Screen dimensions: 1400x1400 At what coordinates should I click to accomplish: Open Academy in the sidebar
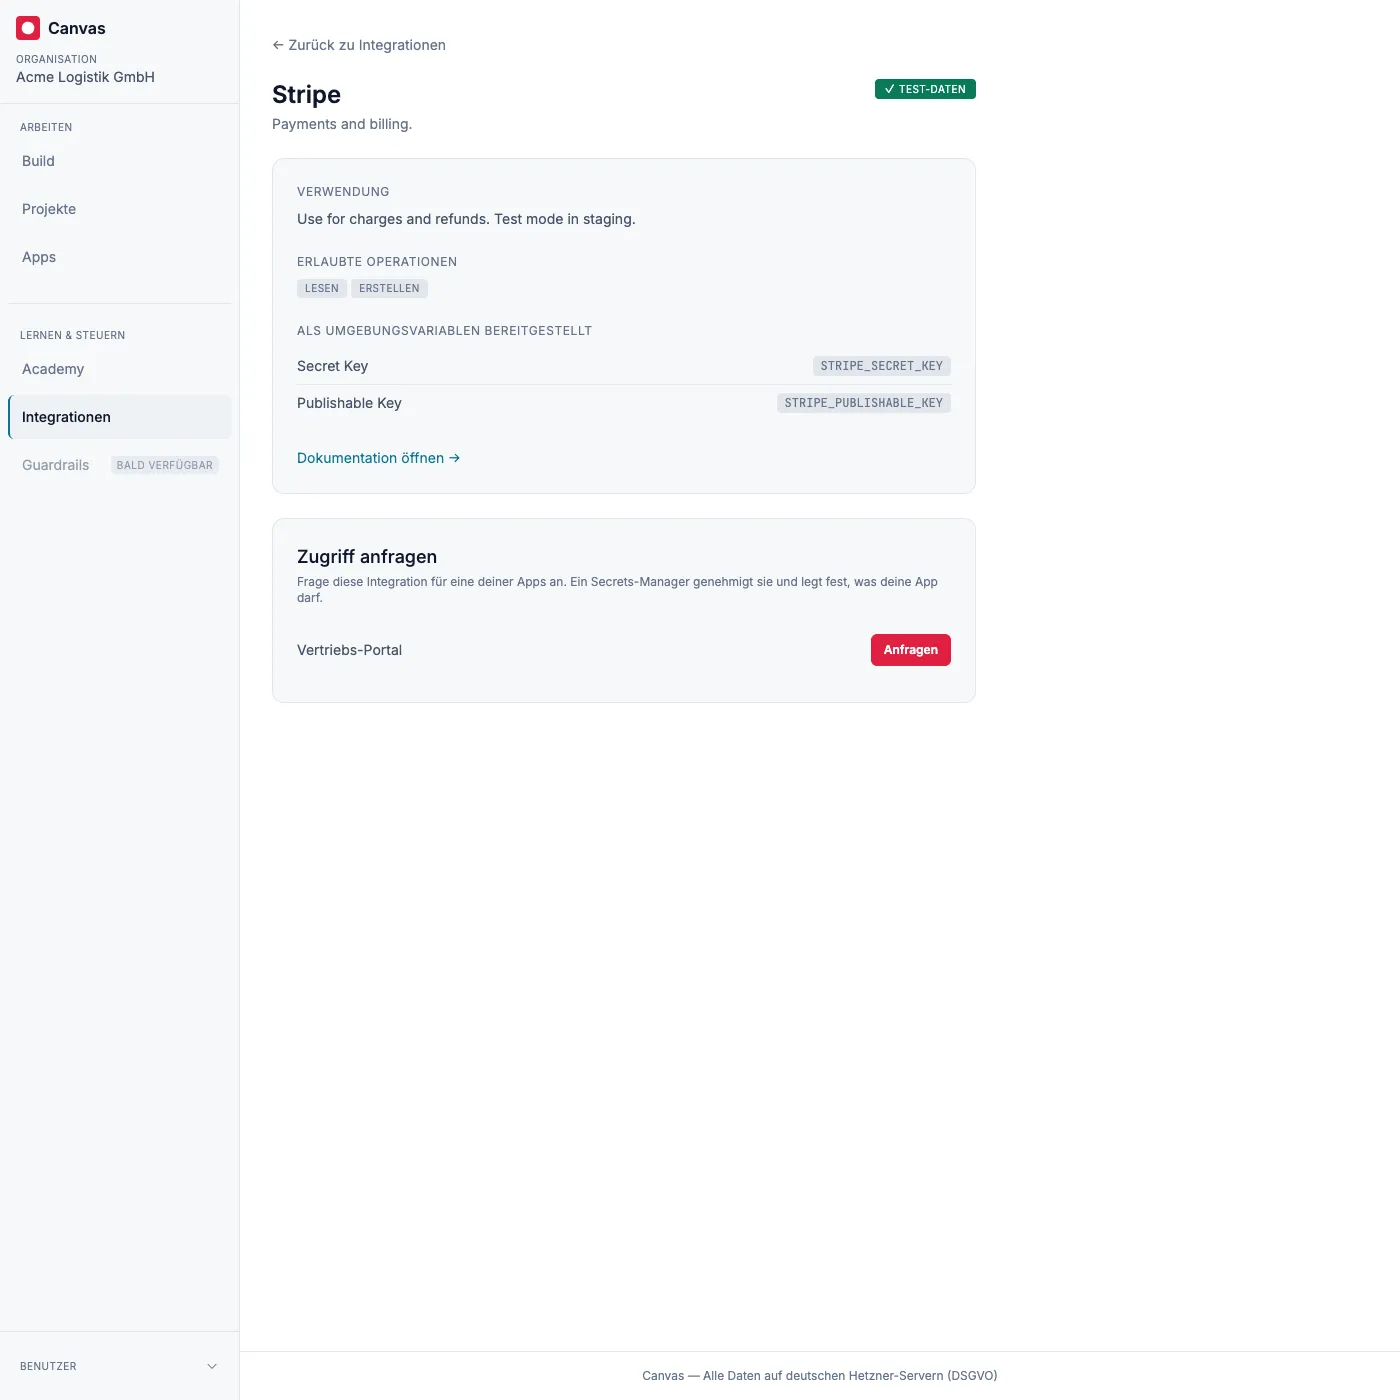pos(120,369)
